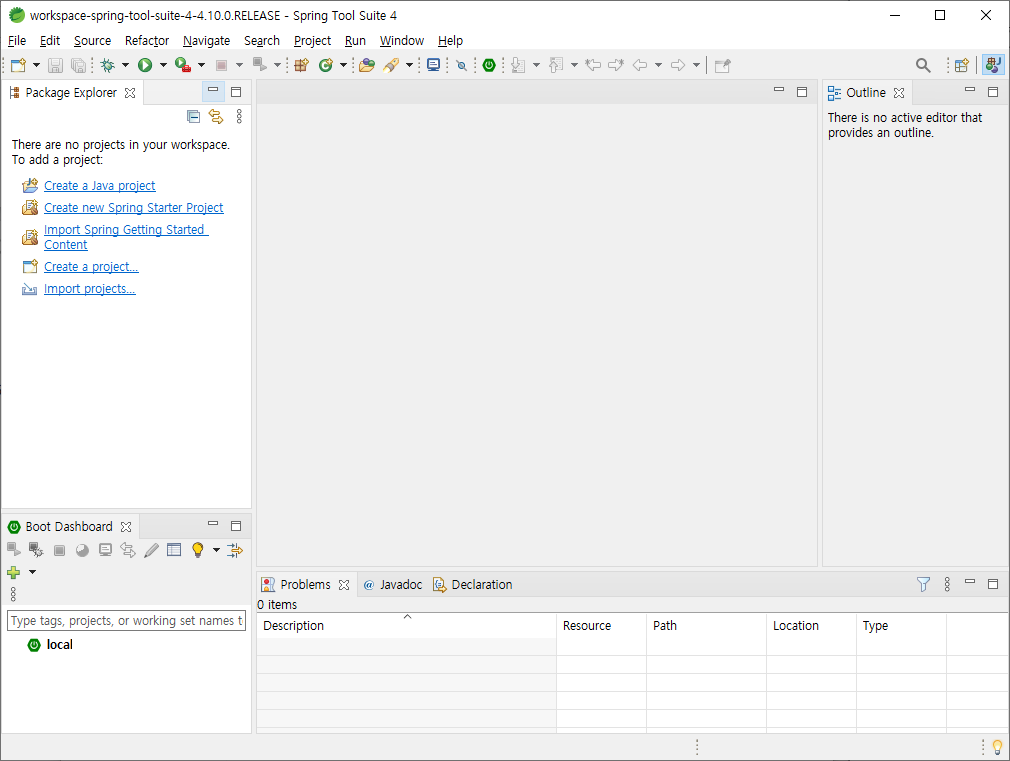Click the lightbulb tip icon in status bar

(x=997, y=747)
